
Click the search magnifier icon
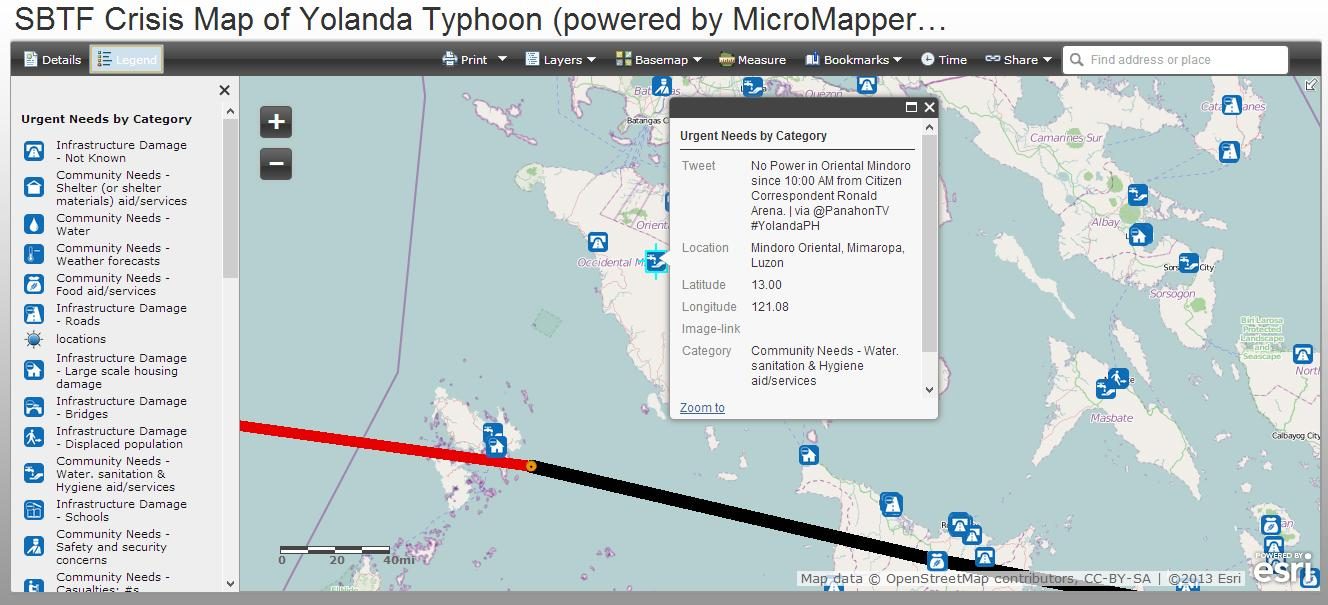point(1077,60)
